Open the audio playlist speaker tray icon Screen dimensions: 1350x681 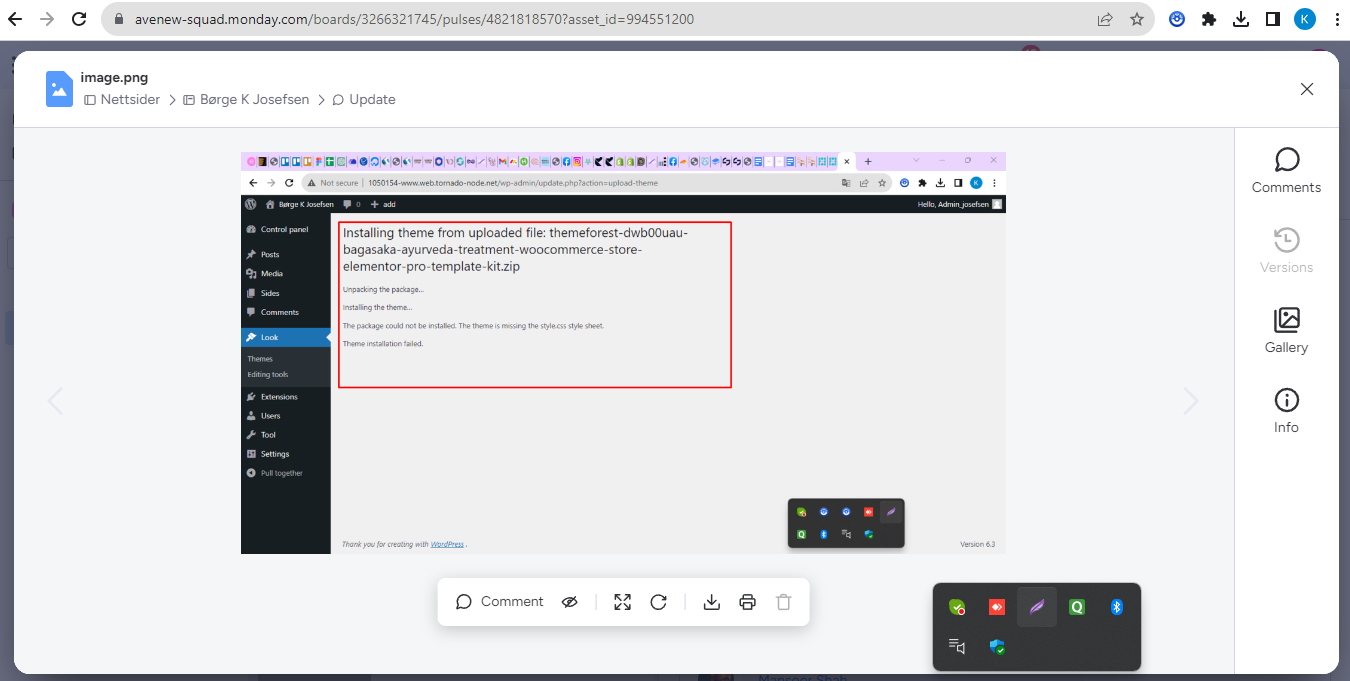coord(957,647)
